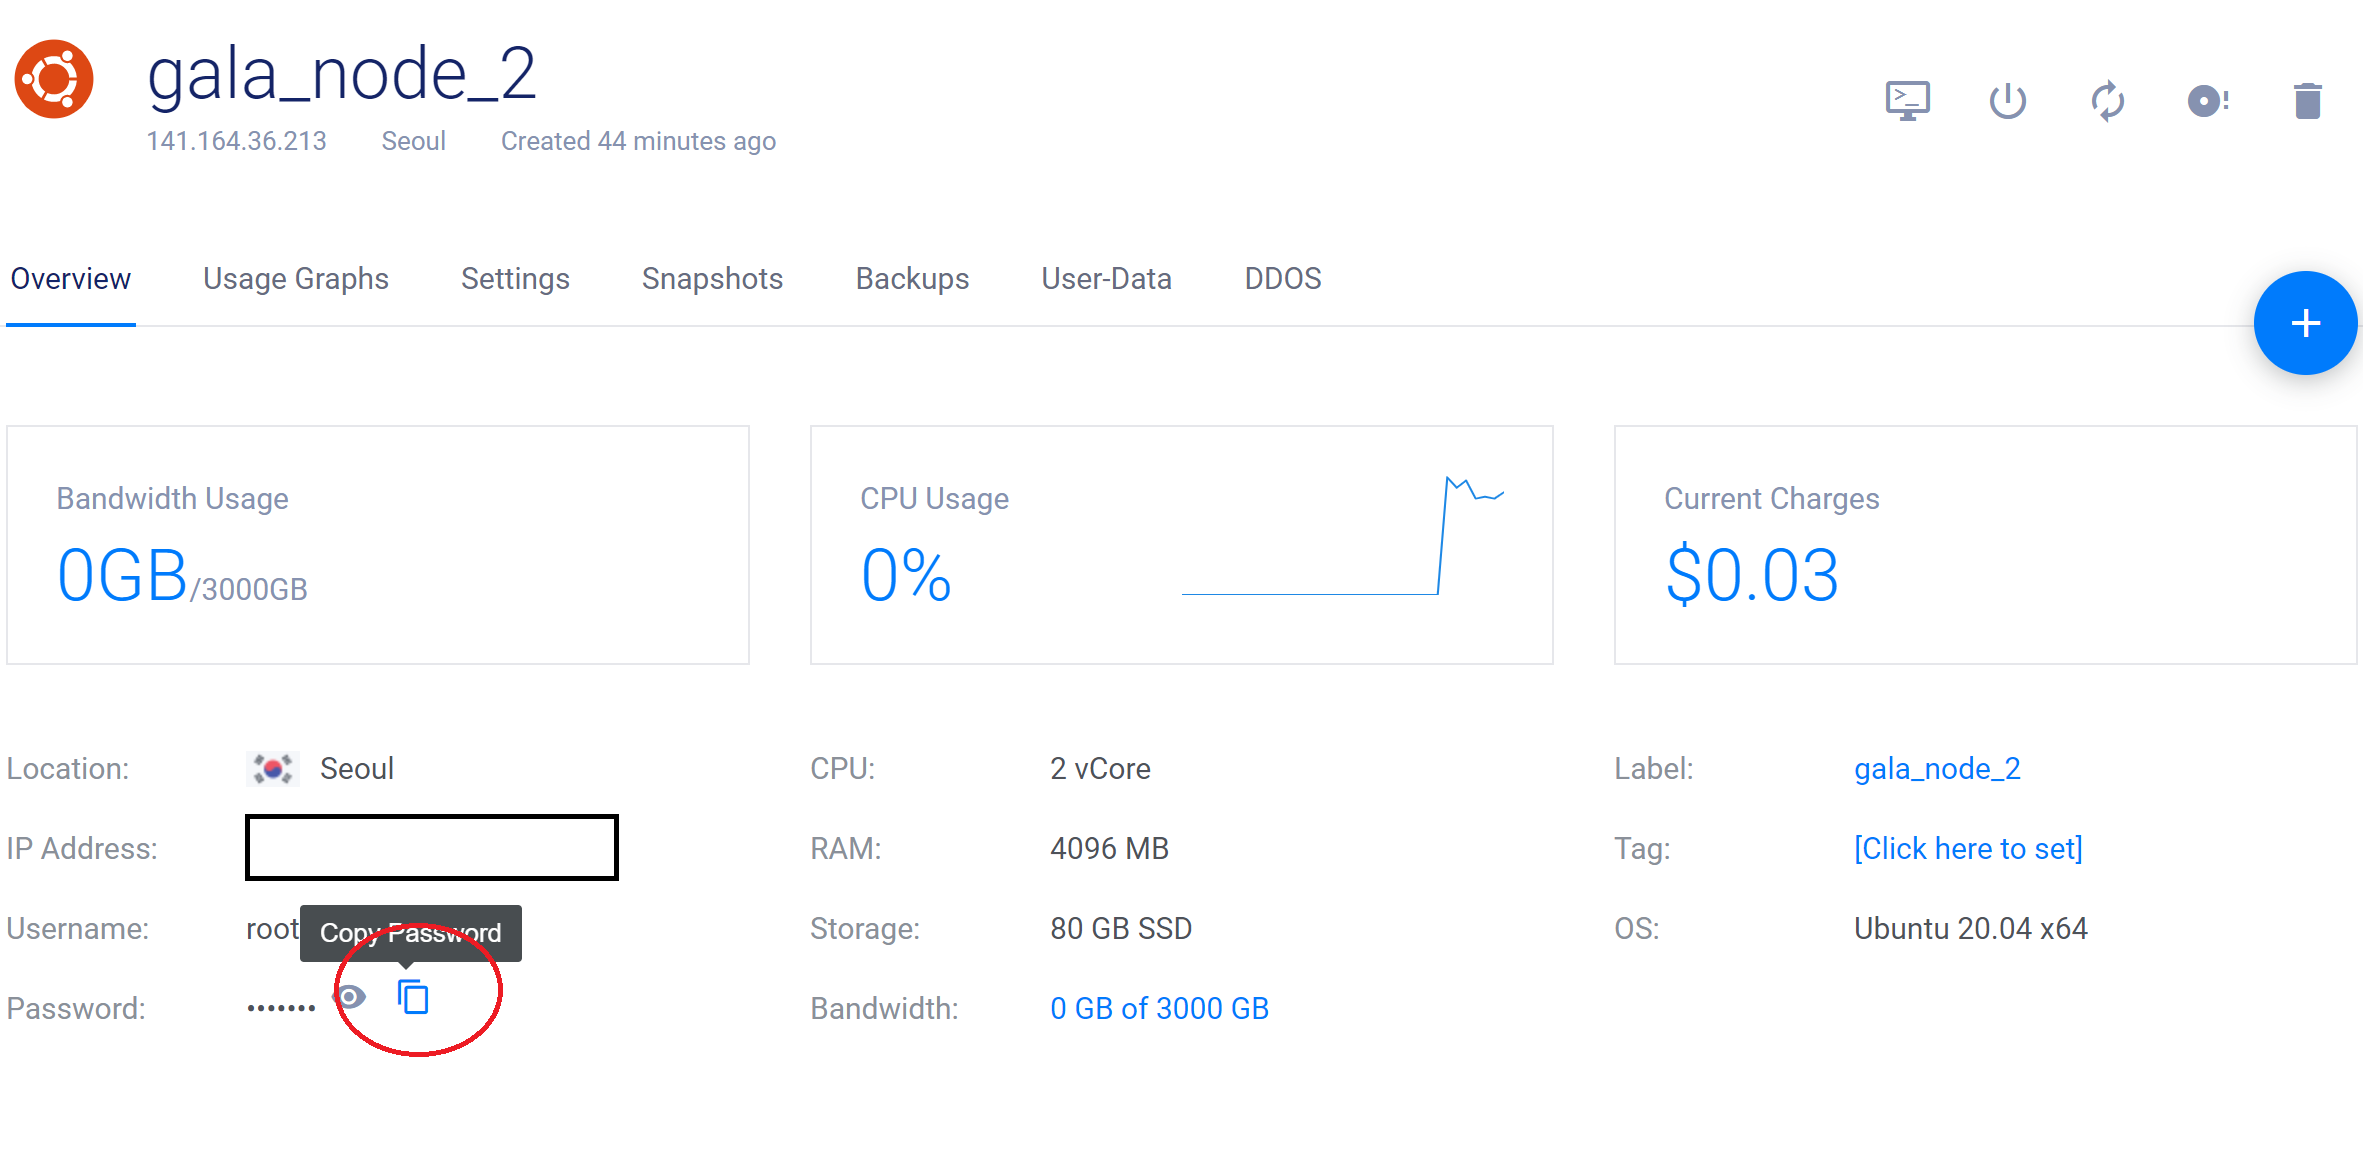Open the User-Data tab
The image size is (2363, 1157).
1106,278
